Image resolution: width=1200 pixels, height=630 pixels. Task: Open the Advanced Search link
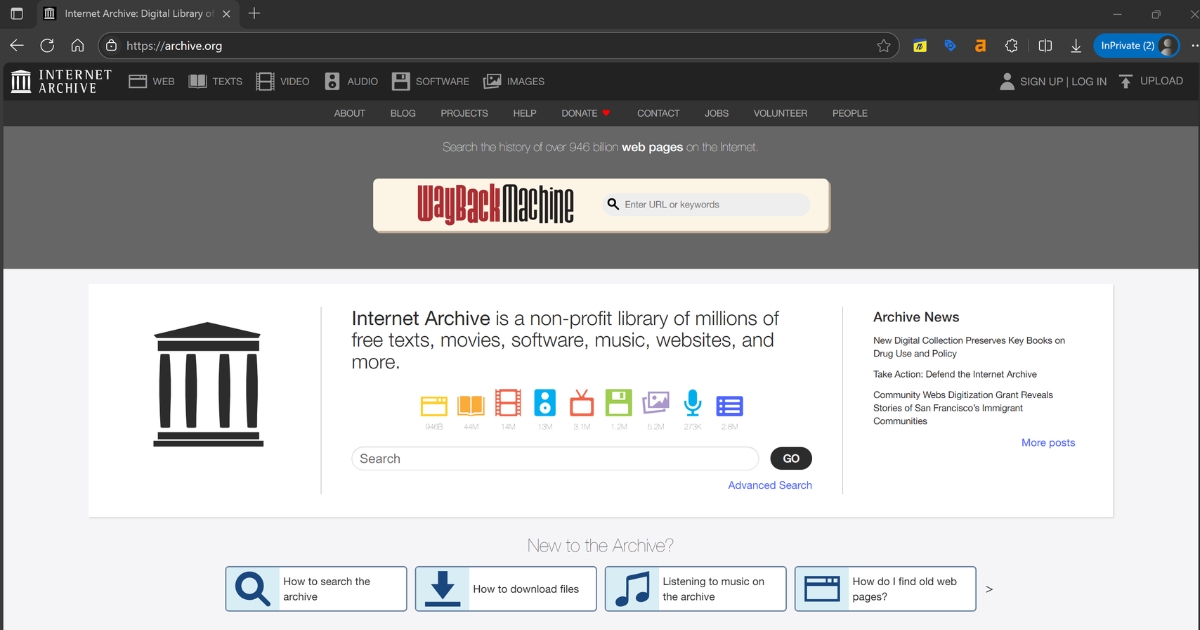point(769,485)
